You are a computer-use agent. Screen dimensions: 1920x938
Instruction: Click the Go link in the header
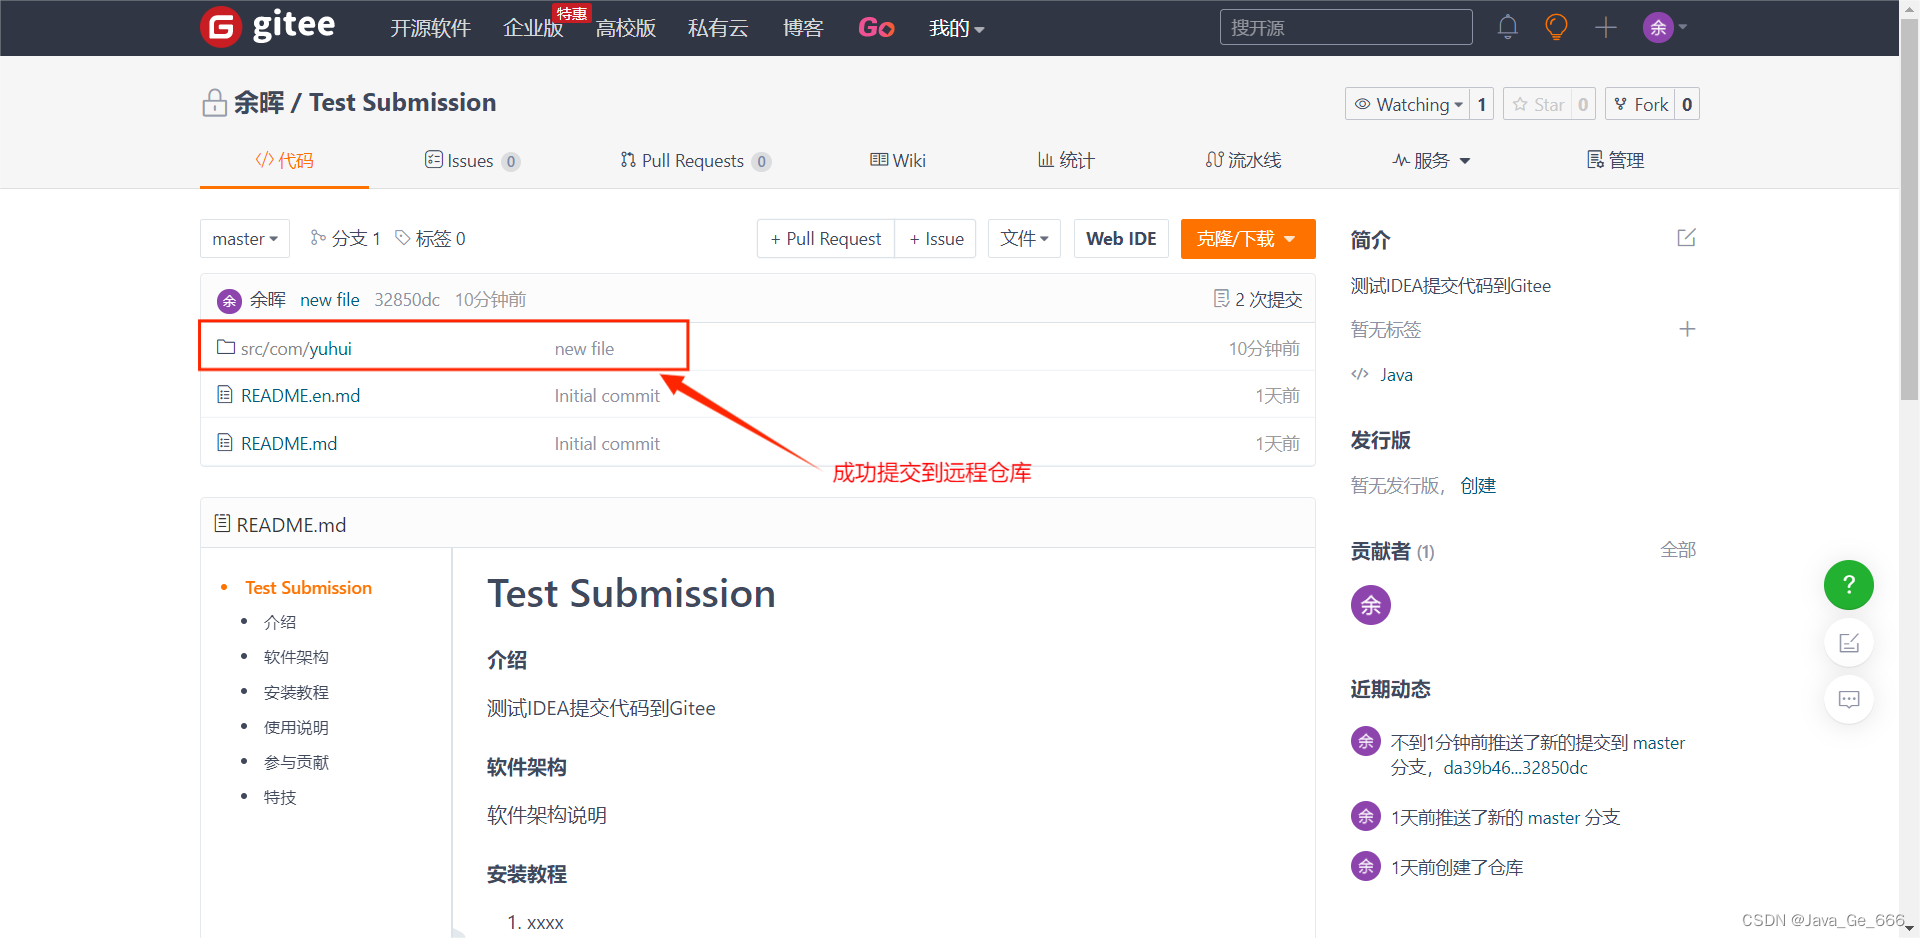click(876, 28)
